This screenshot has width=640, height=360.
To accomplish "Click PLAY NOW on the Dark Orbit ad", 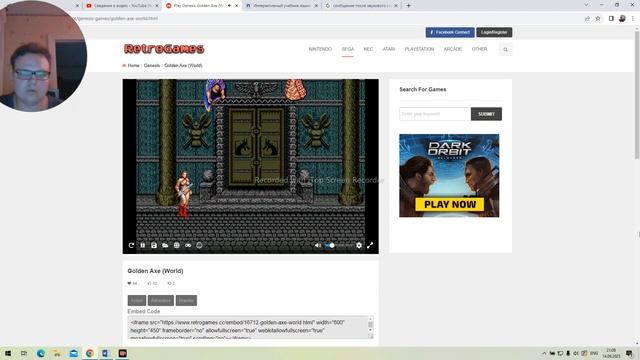I will pyautogui.click(x=450, y=204).
